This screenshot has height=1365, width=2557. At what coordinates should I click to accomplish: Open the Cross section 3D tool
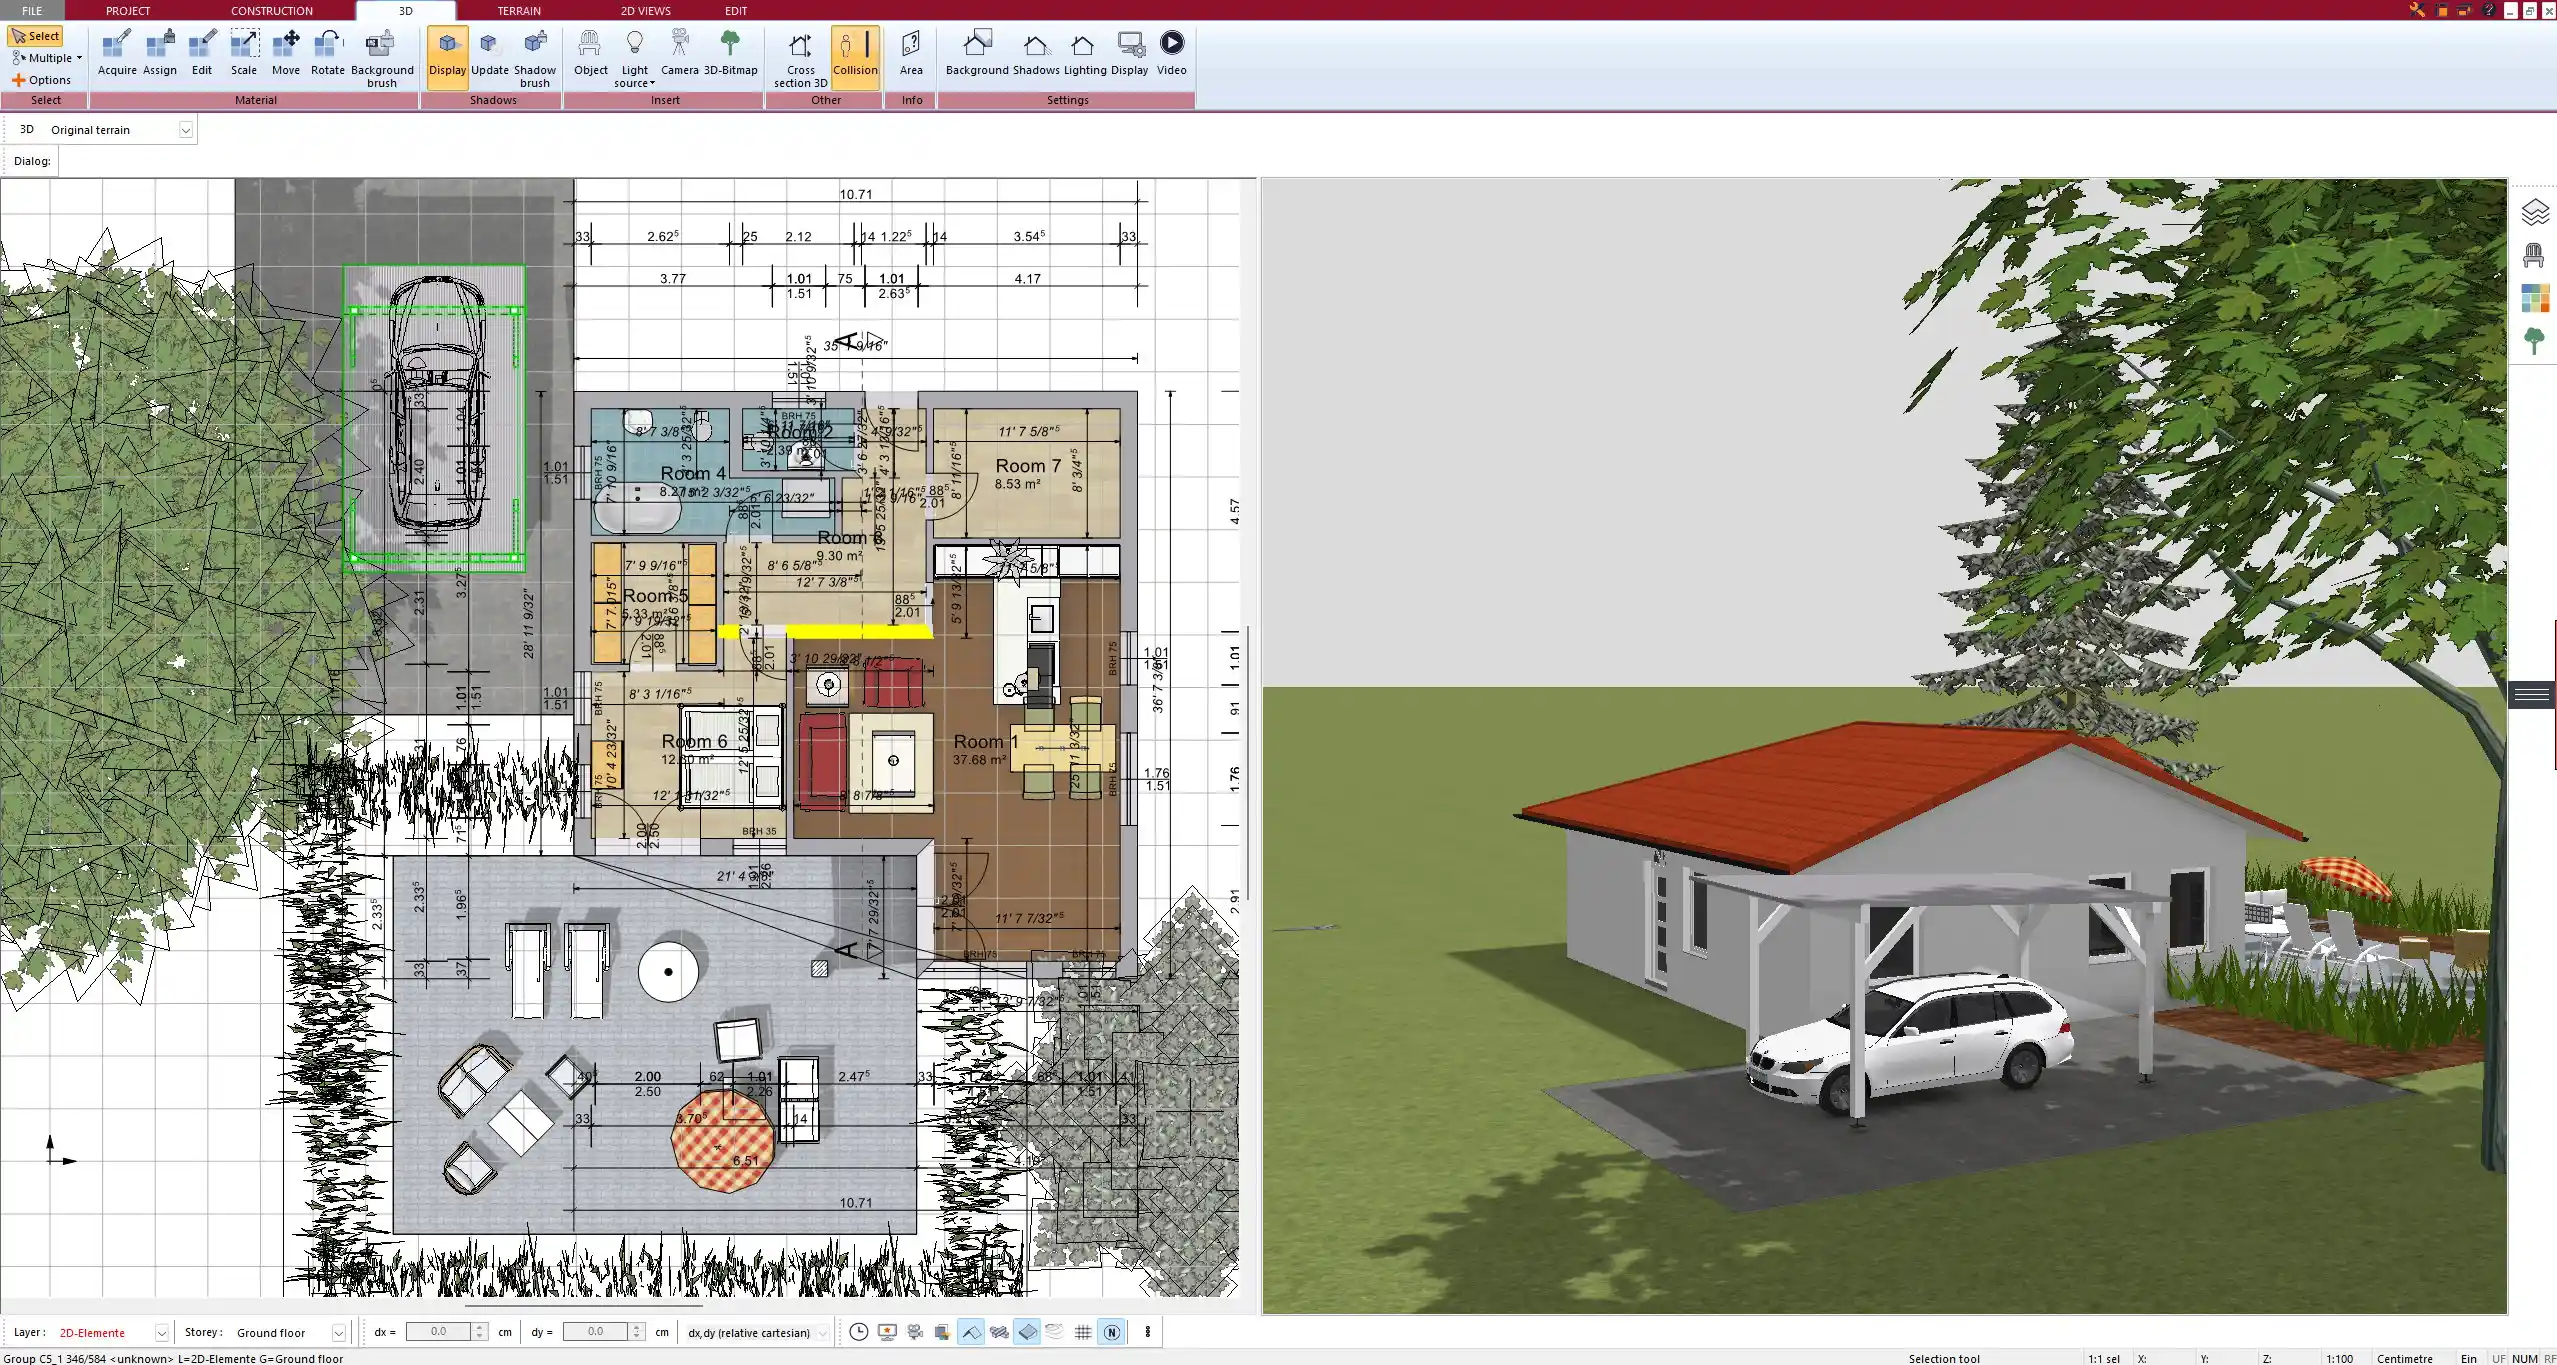[x=798, y=55]
